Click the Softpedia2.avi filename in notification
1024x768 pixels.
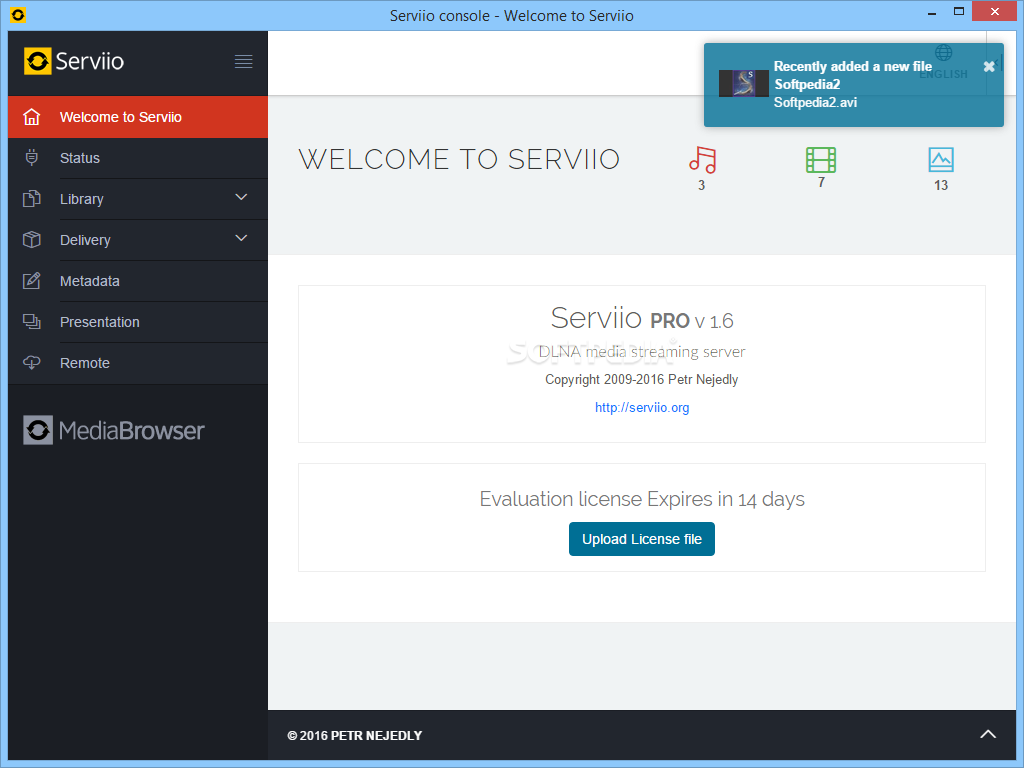[x=815, y=102]
